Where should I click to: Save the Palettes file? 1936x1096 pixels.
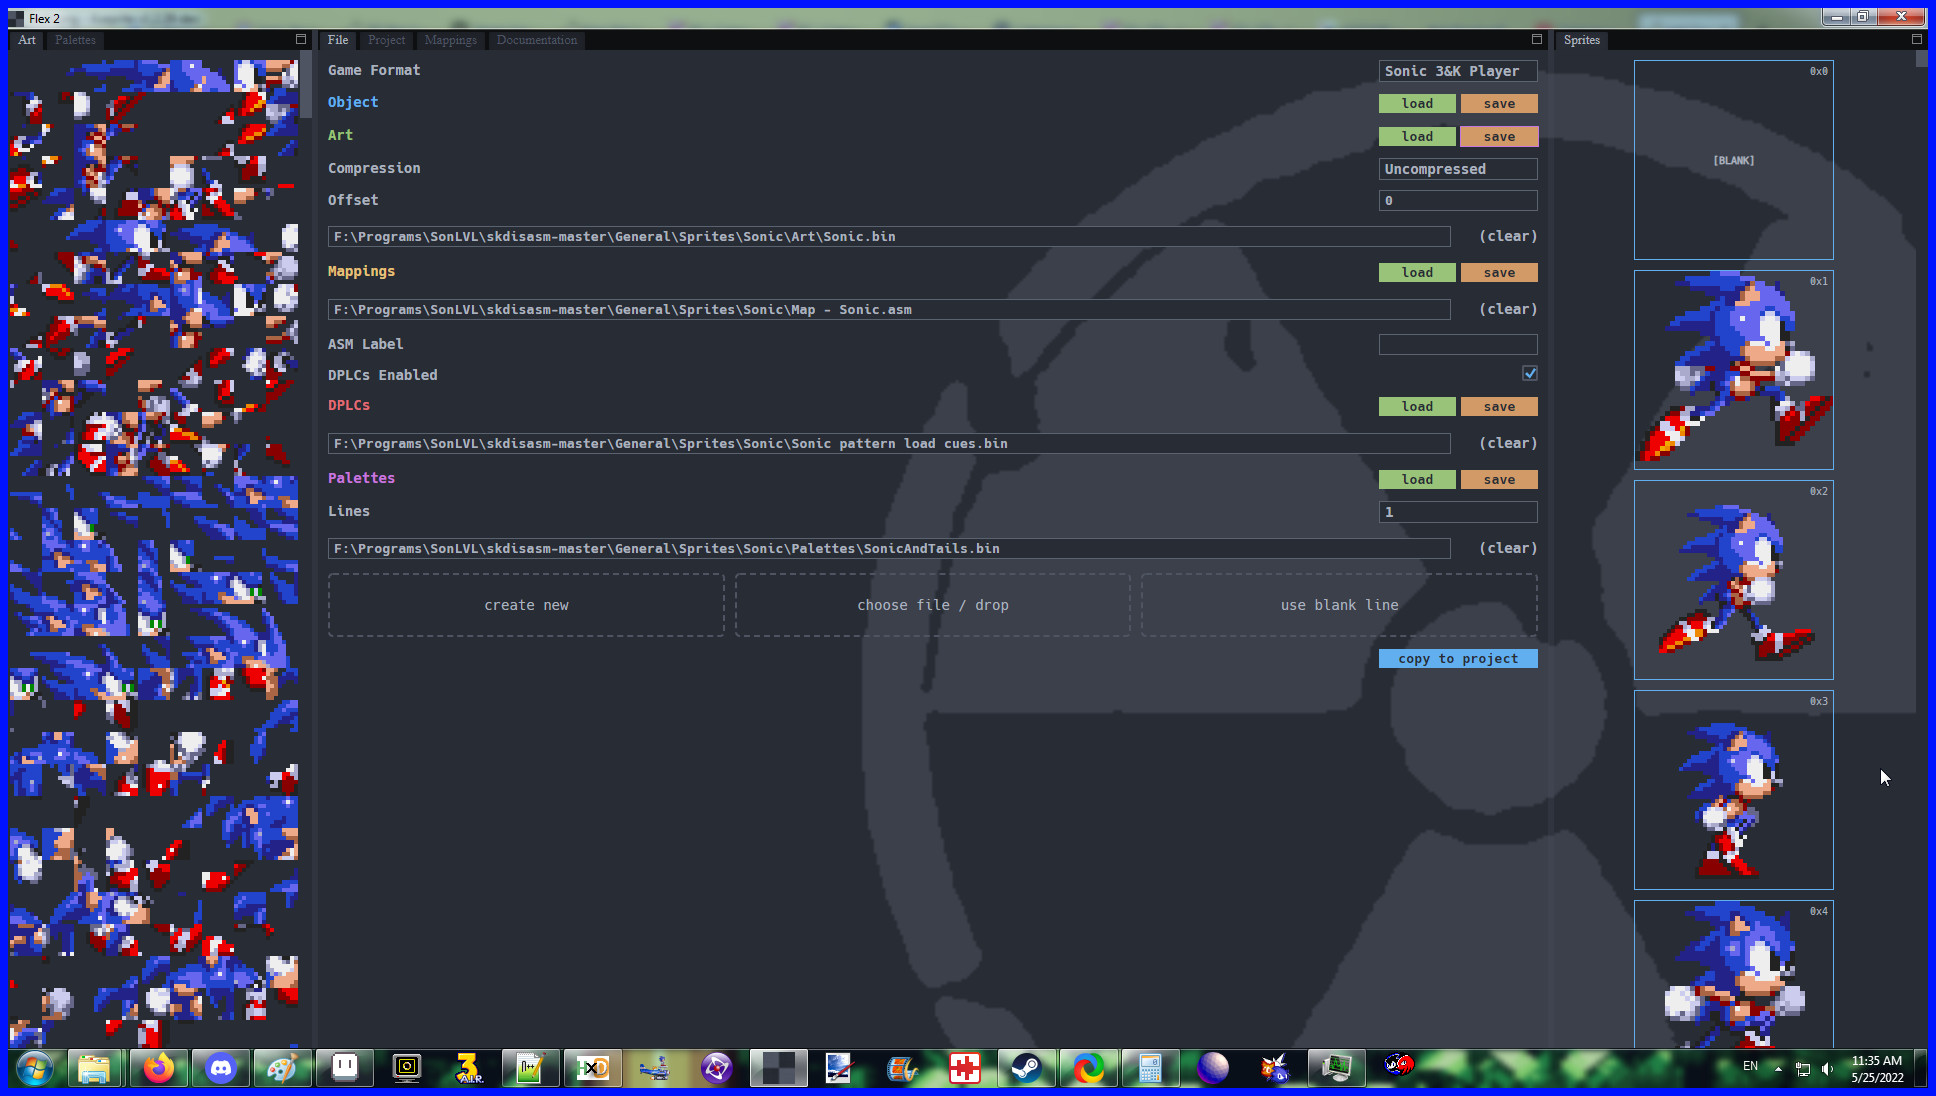point(1499,479)
